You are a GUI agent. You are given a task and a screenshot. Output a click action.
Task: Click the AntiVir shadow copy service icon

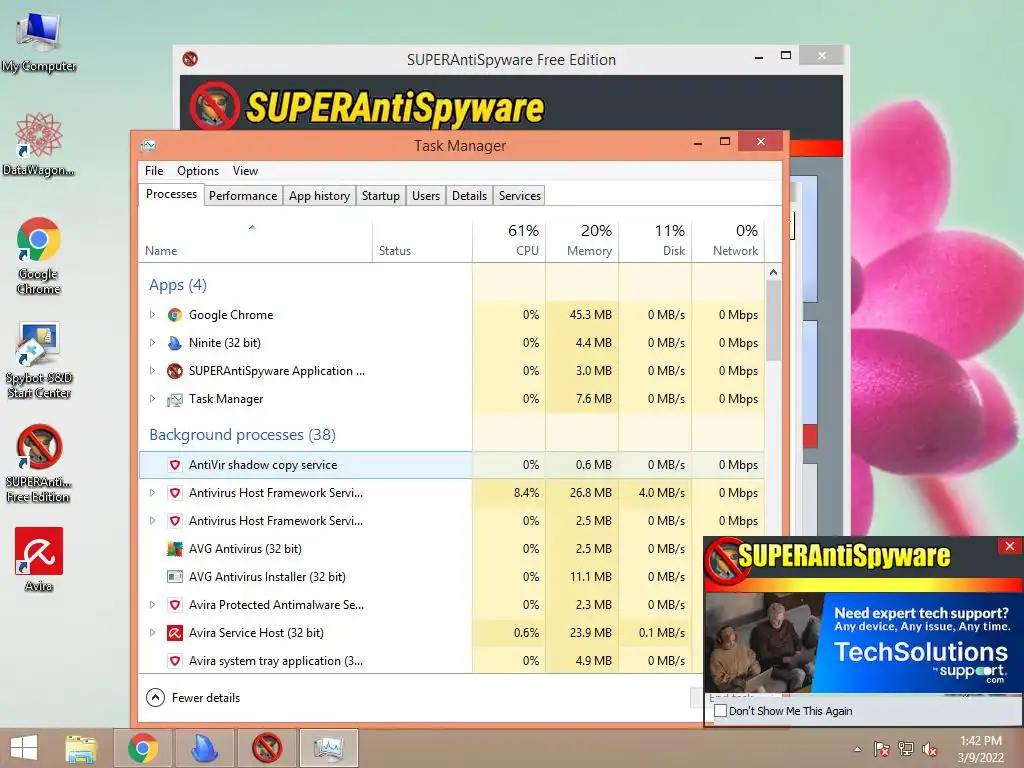pyautogui.click(x=174, y=465)
